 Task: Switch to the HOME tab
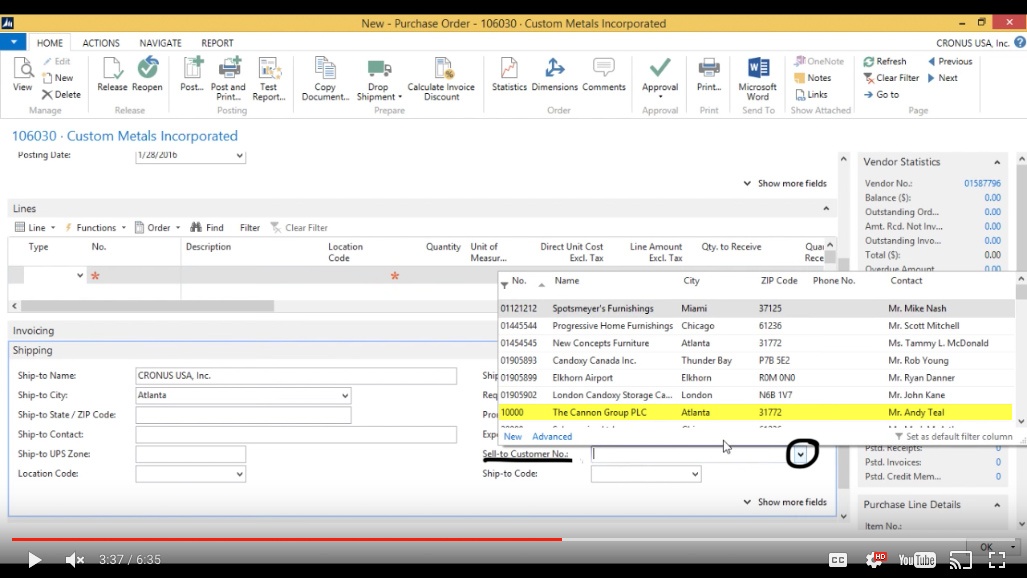pos(50,43)
